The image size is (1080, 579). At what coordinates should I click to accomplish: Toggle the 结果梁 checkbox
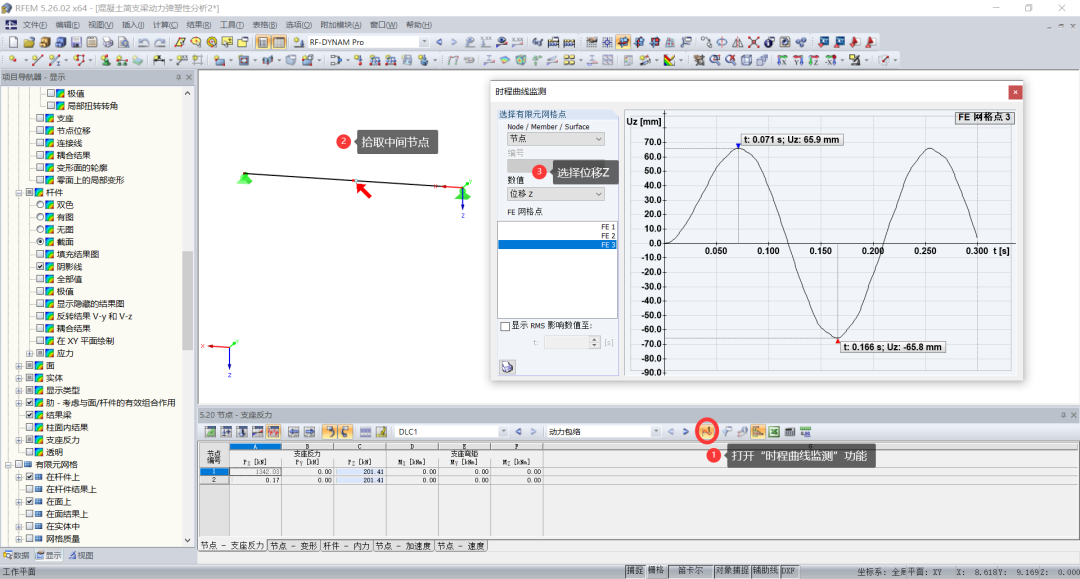[x=30, y=415]
